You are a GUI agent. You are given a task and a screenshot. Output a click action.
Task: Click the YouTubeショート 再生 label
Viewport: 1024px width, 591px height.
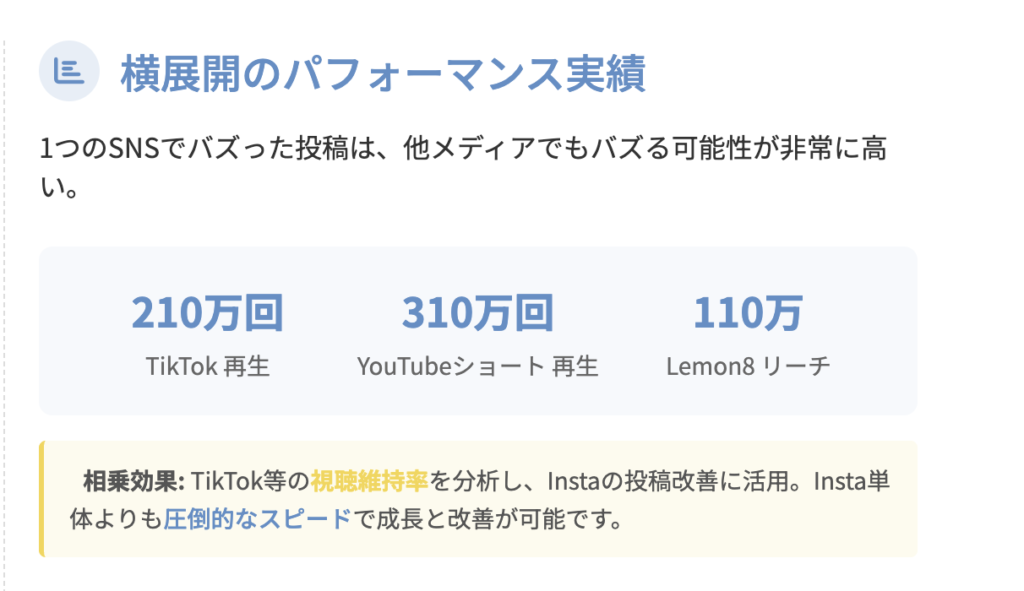pyautogui.click(x=478, y=367)
